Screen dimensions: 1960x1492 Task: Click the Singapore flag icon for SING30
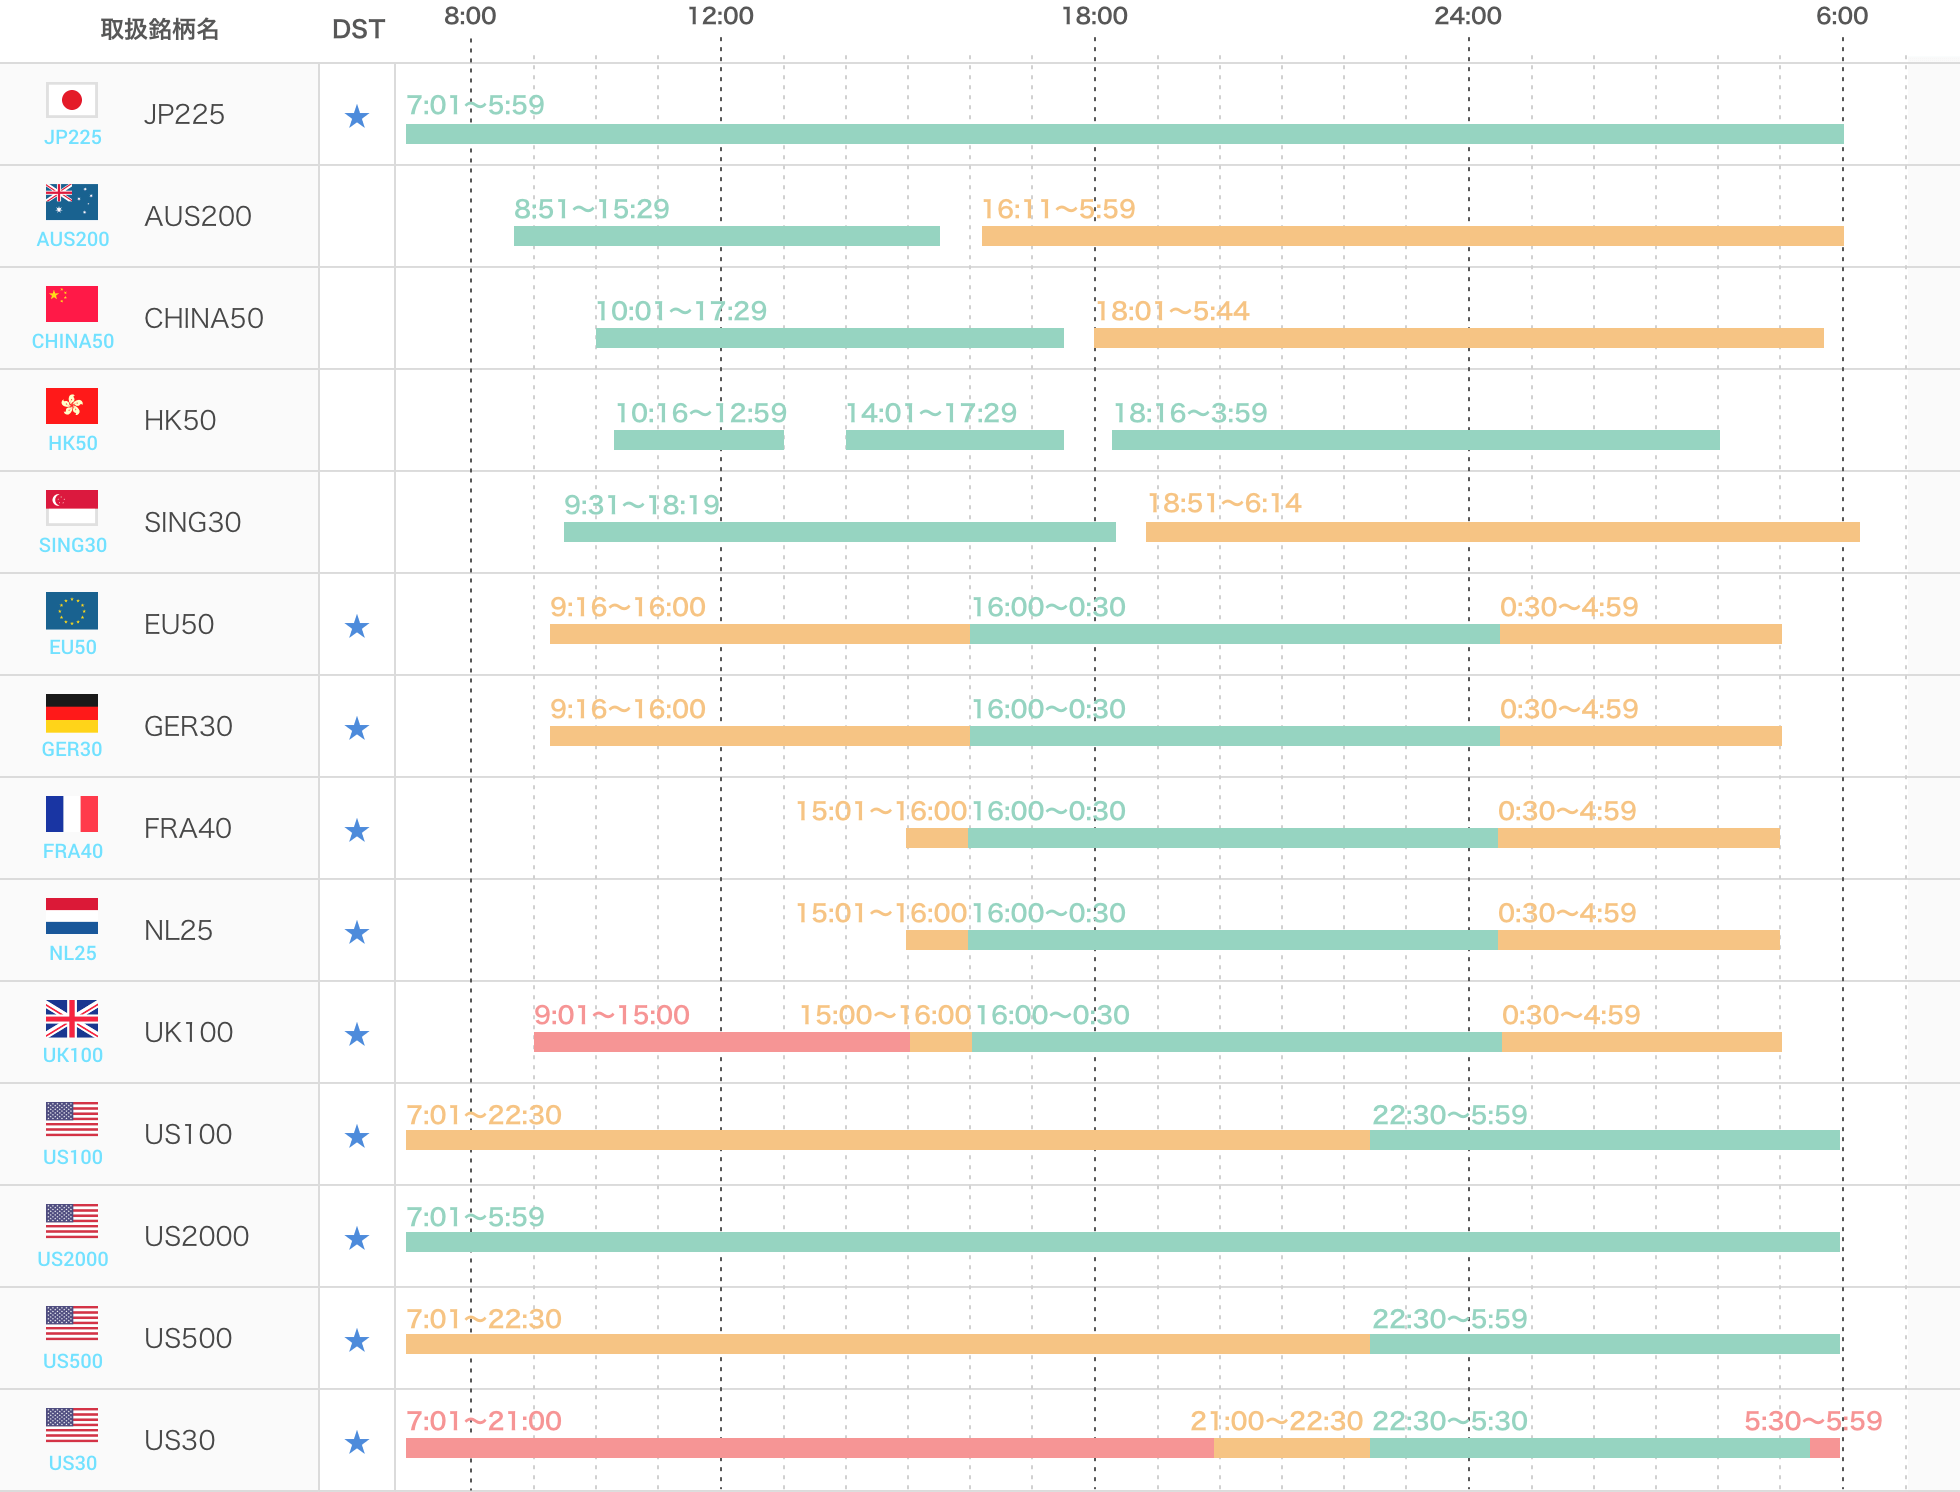[x=72, y=508]
